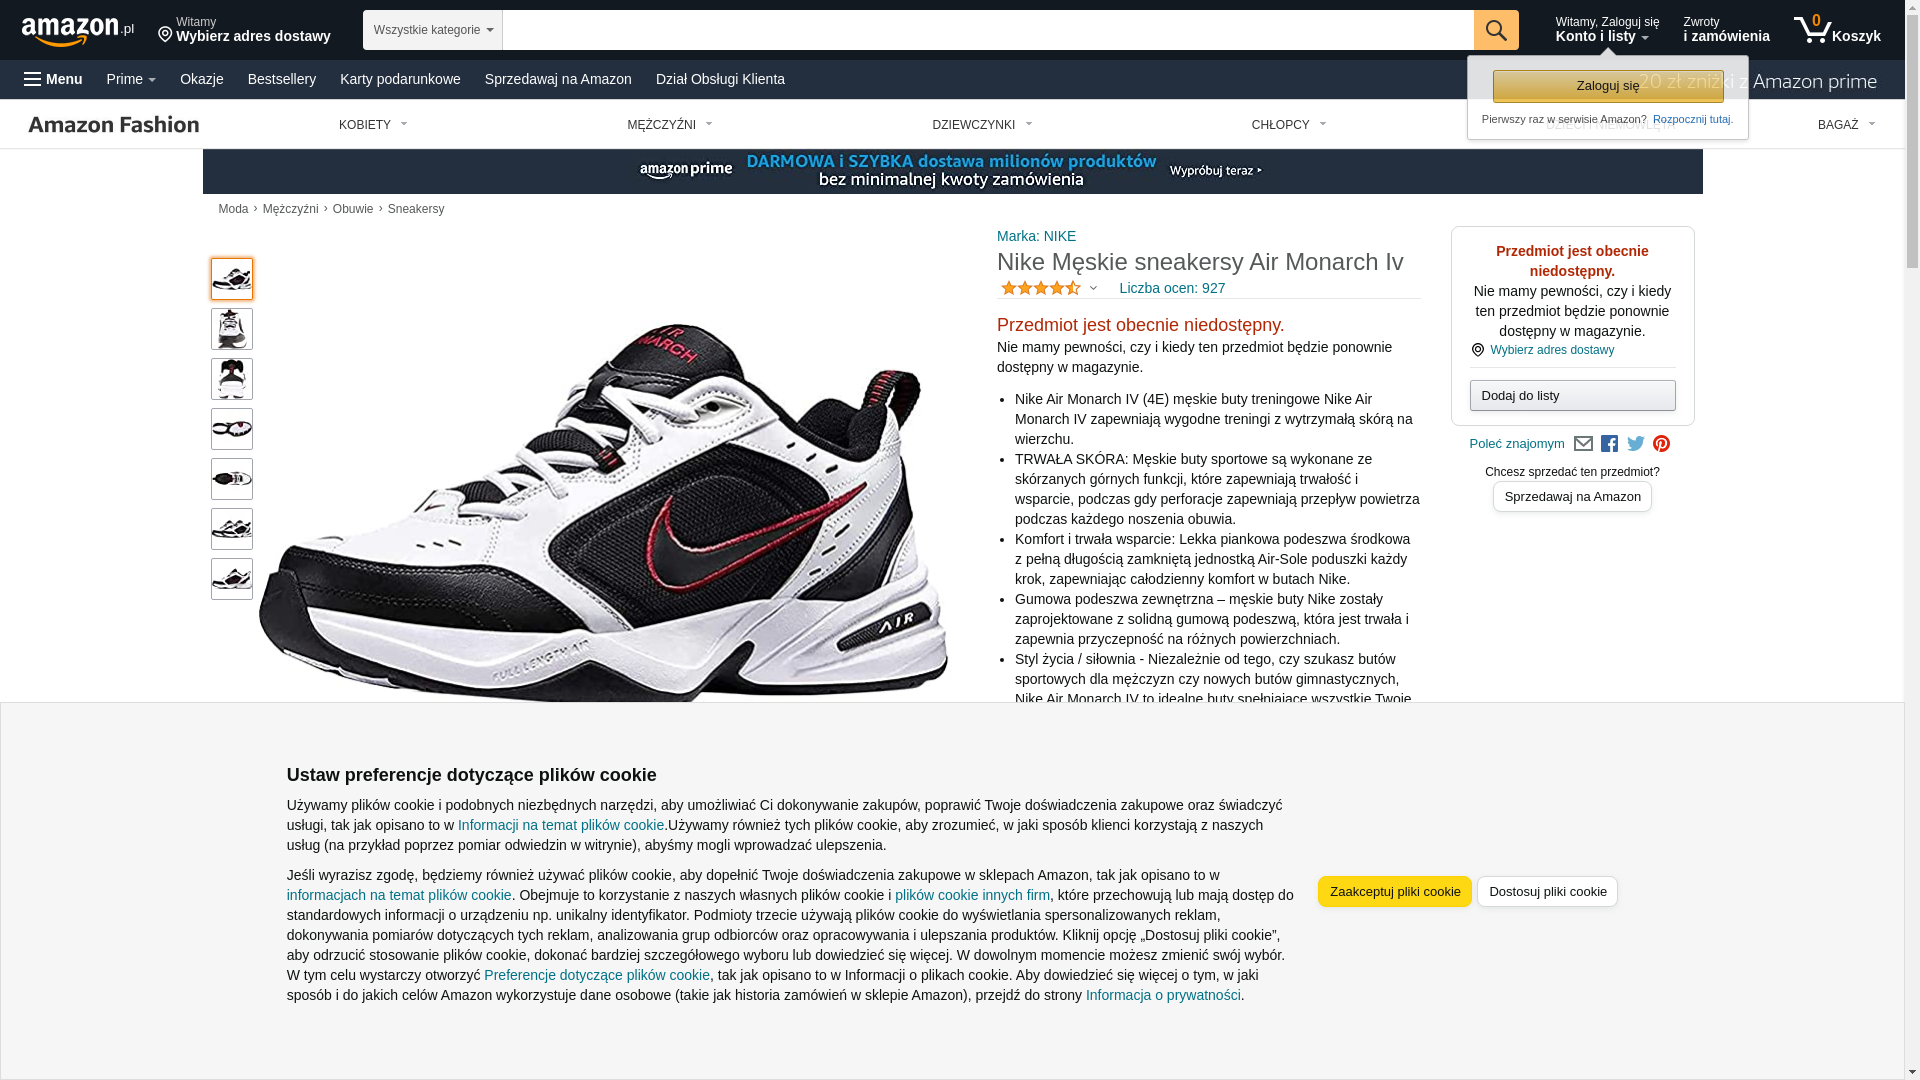
Task: Expand the Prime navigation dropdown
Action: tap(131, 79)
